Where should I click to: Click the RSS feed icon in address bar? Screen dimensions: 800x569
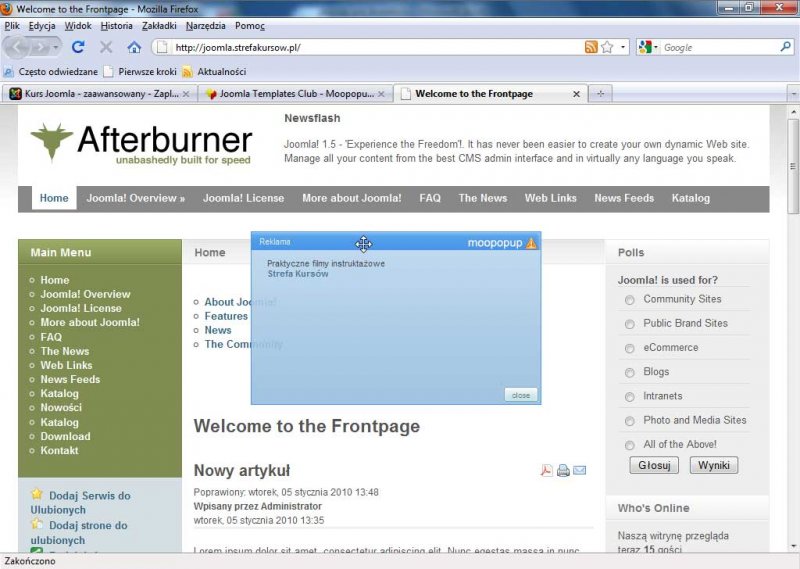click(591, 47)
